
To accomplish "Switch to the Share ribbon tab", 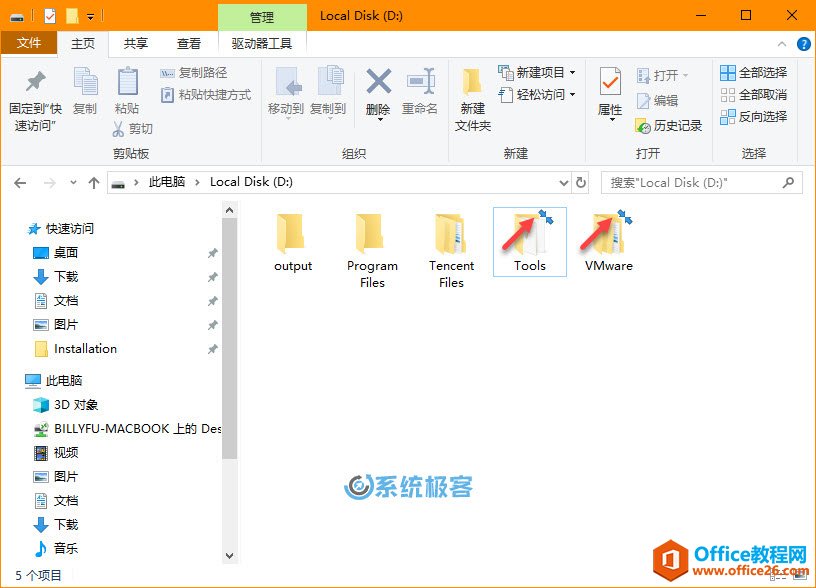I will [135, 44].
